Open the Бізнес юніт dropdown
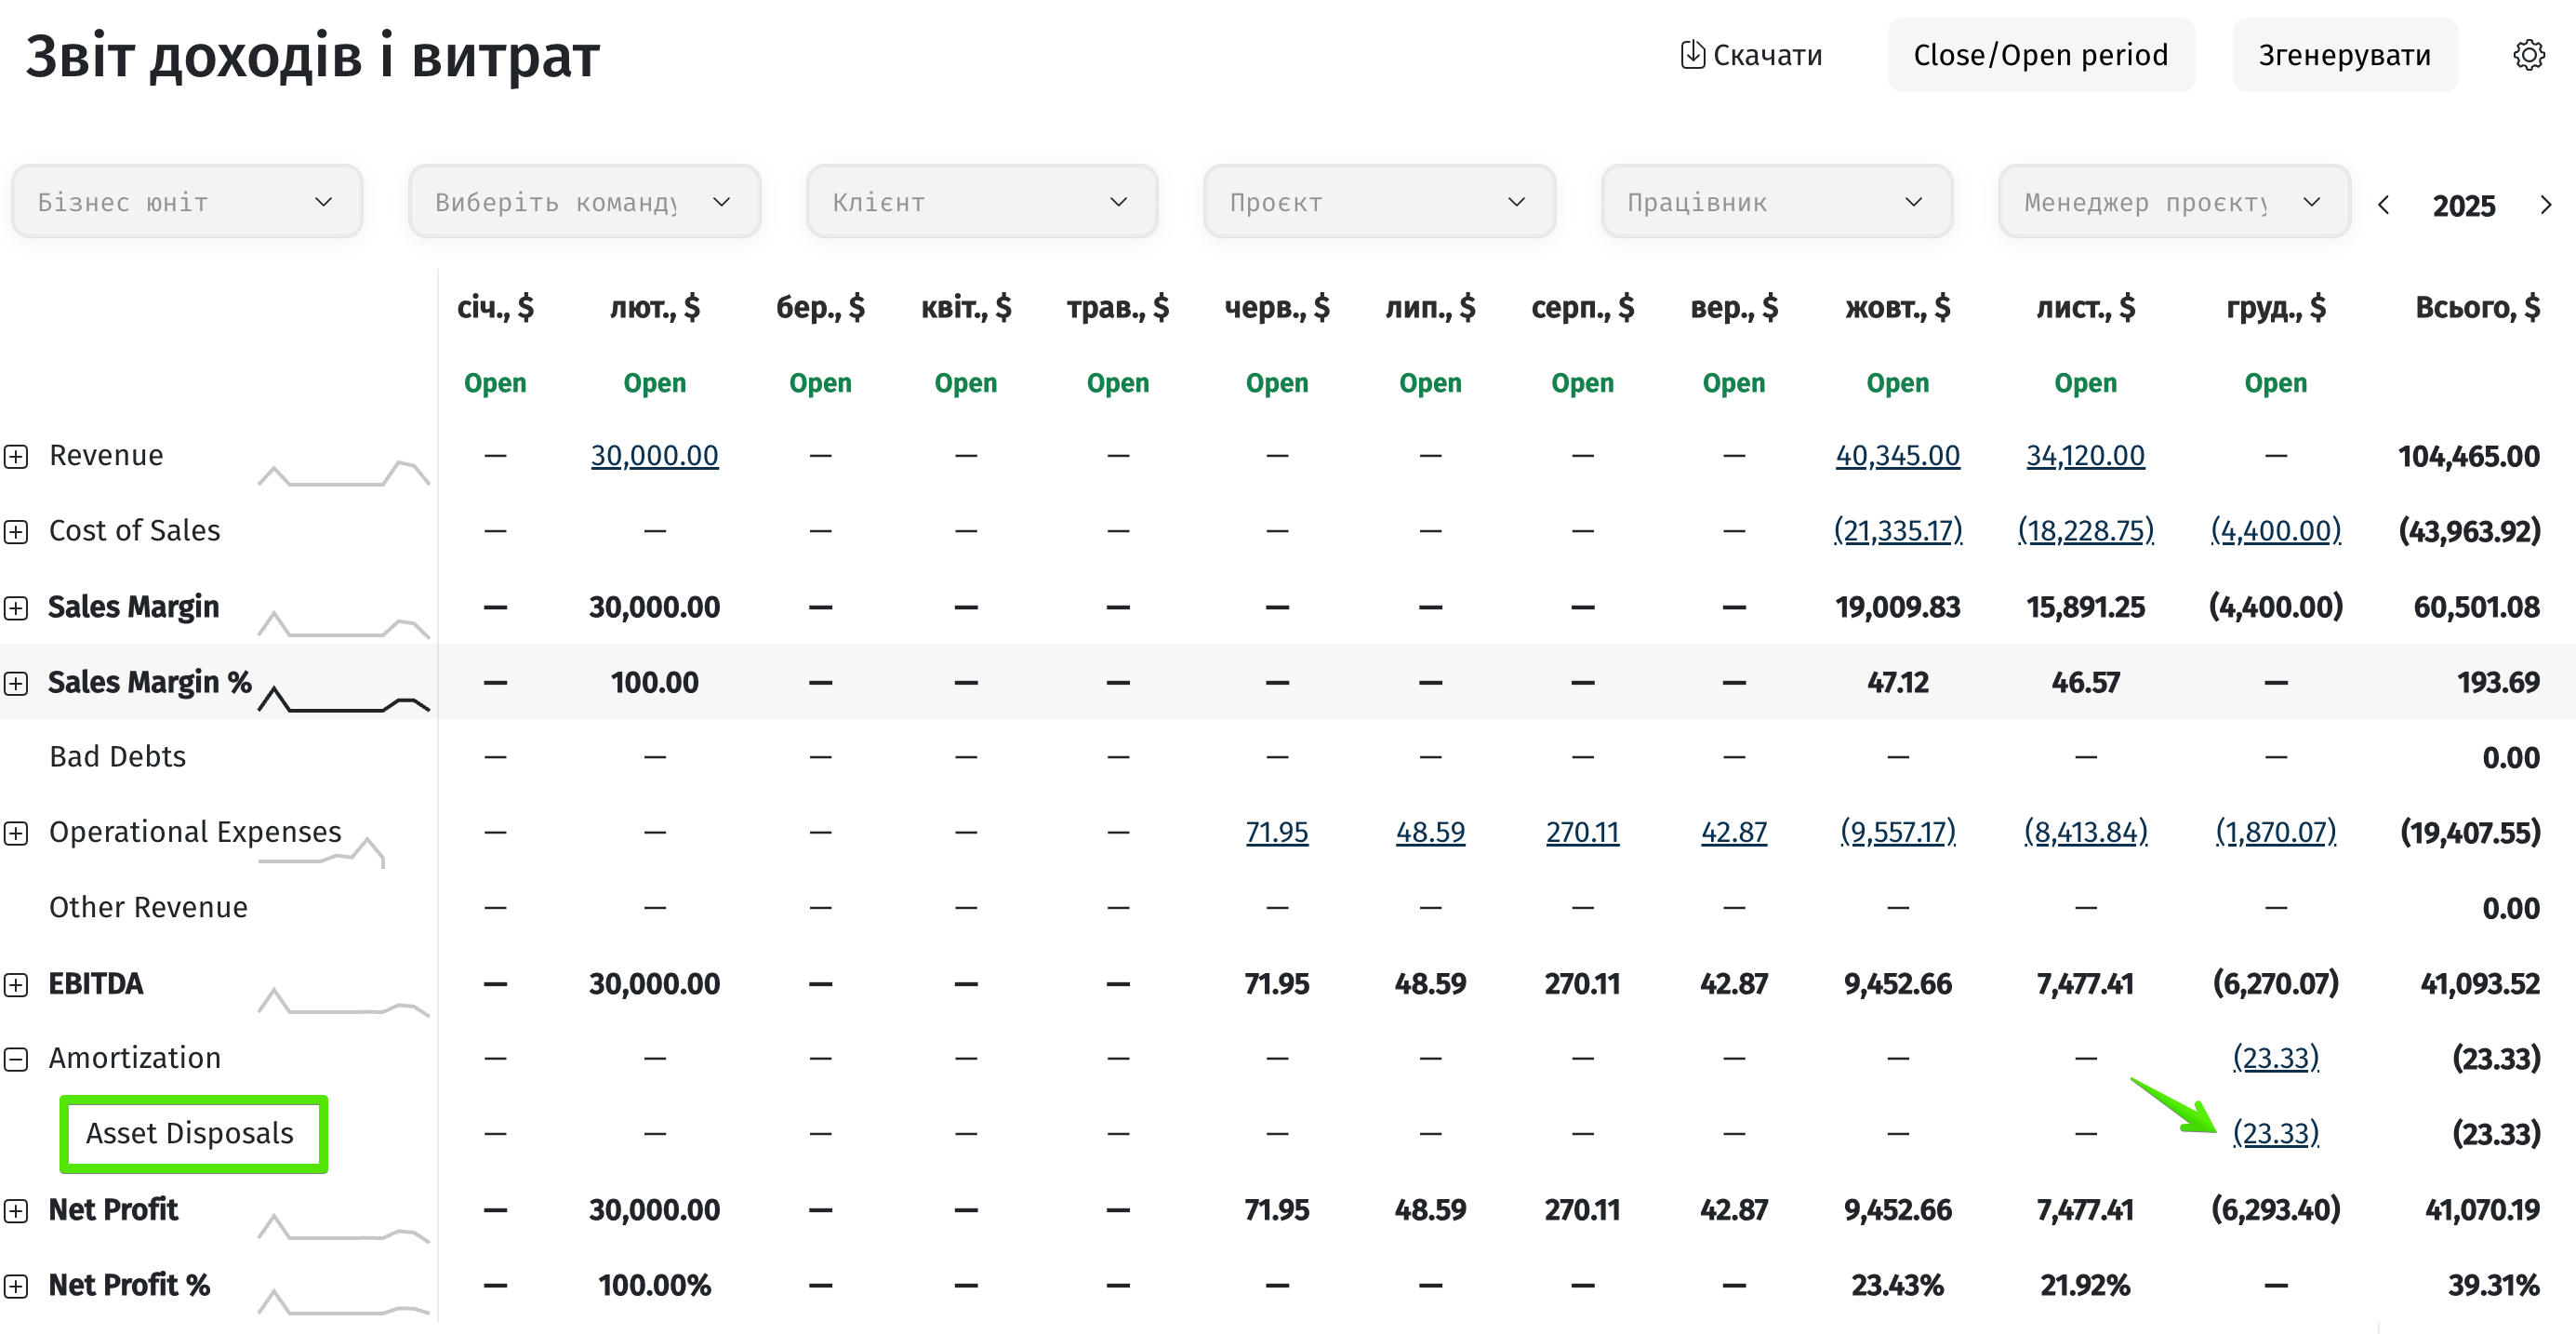Screen dimensions: 2576x1334 pos(186,202)
